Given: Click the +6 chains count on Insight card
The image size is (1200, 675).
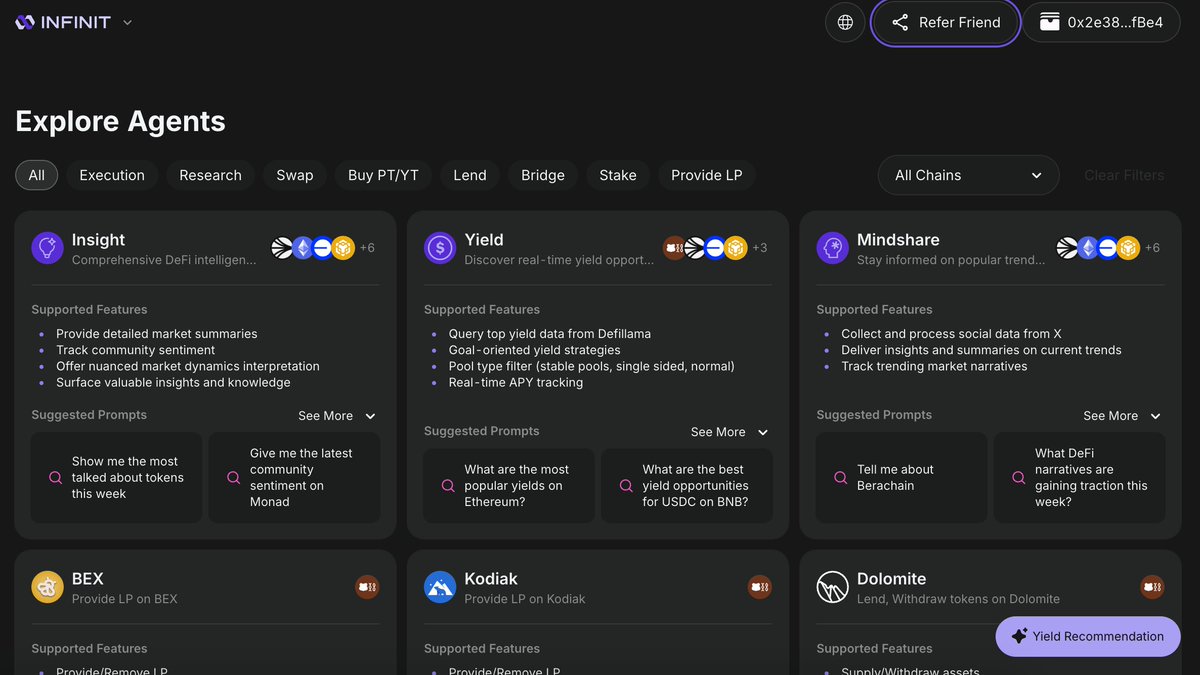Looking at the screenshot, I should 367,248.
